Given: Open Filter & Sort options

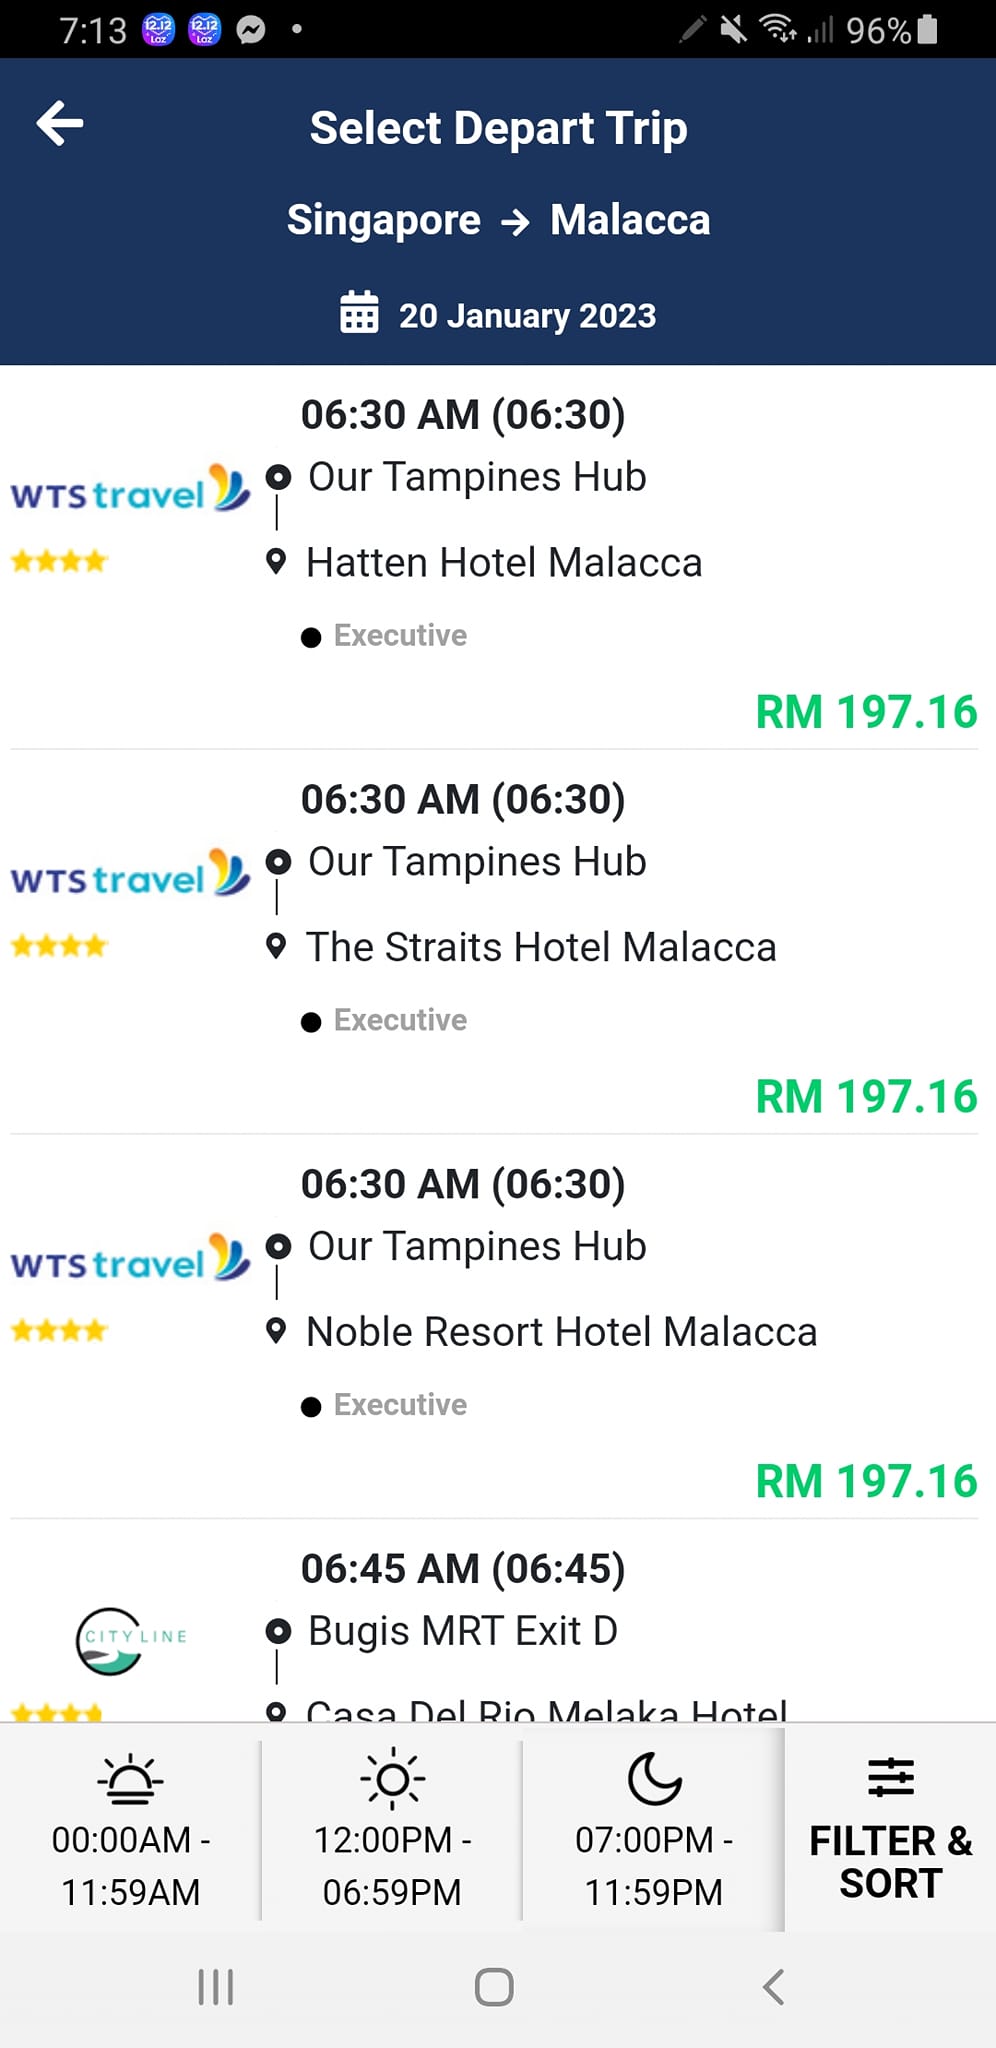Looking at the screenshot, I should [890, 1860].
